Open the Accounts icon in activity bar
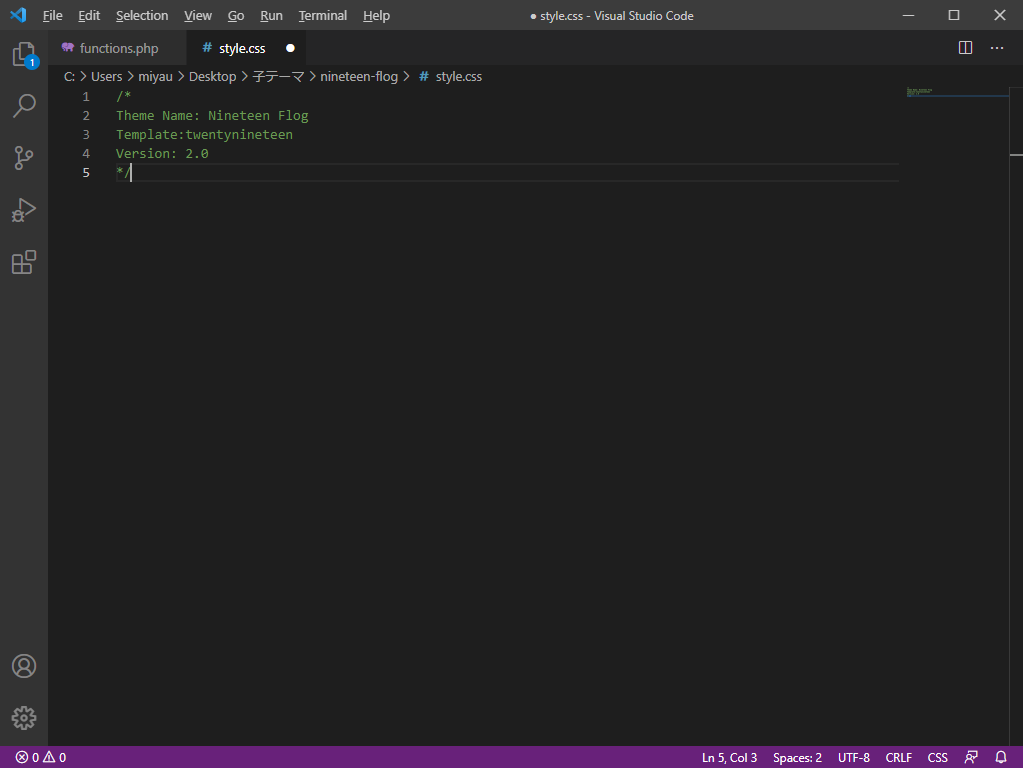 point(24,666)
